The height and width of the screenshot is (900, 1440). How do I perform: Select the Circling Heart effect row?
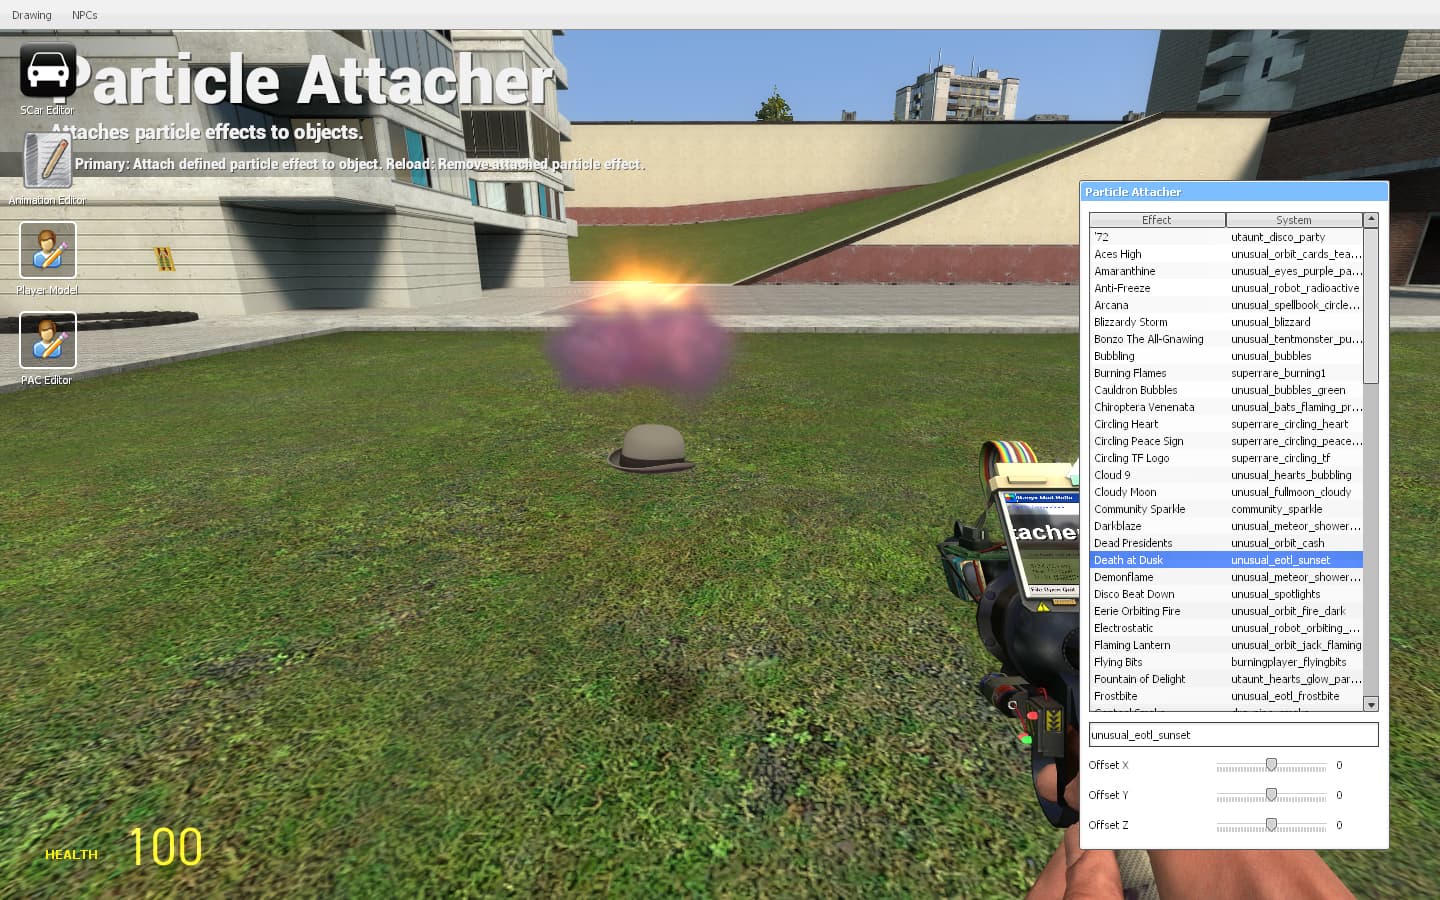[x=1226, y=424]
